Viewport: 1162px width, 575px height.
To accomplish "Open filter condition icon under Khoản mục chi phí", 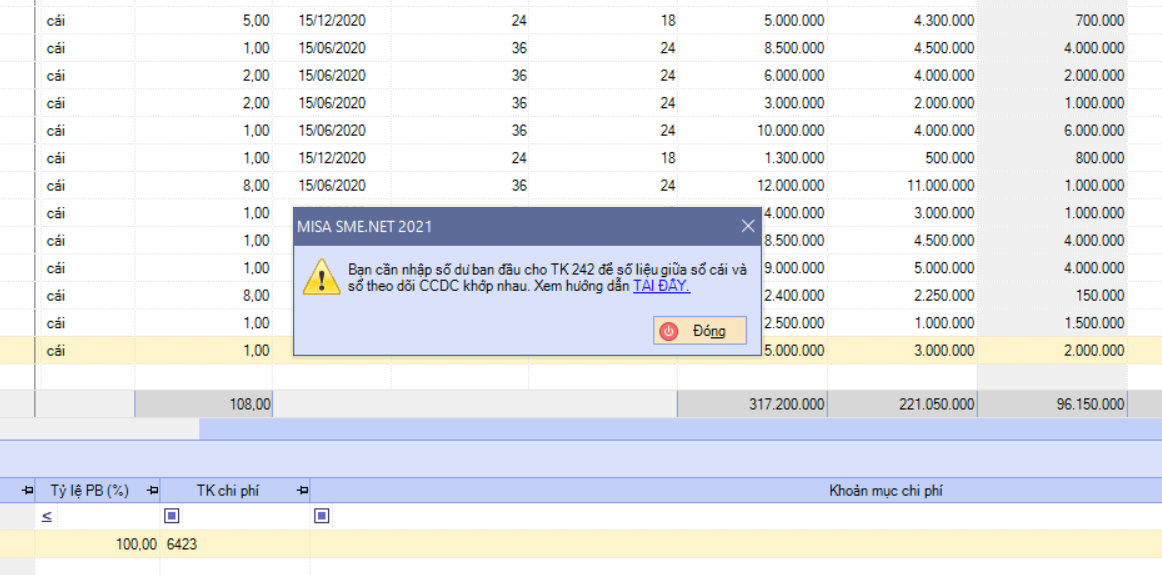I will pos(322,516).
